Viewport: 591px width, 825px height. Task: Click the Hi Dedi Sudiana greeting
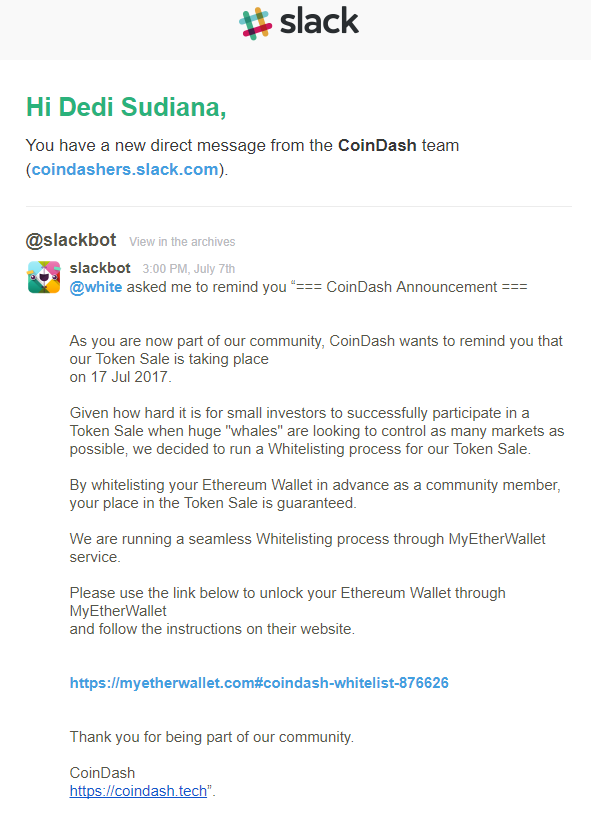126,107
